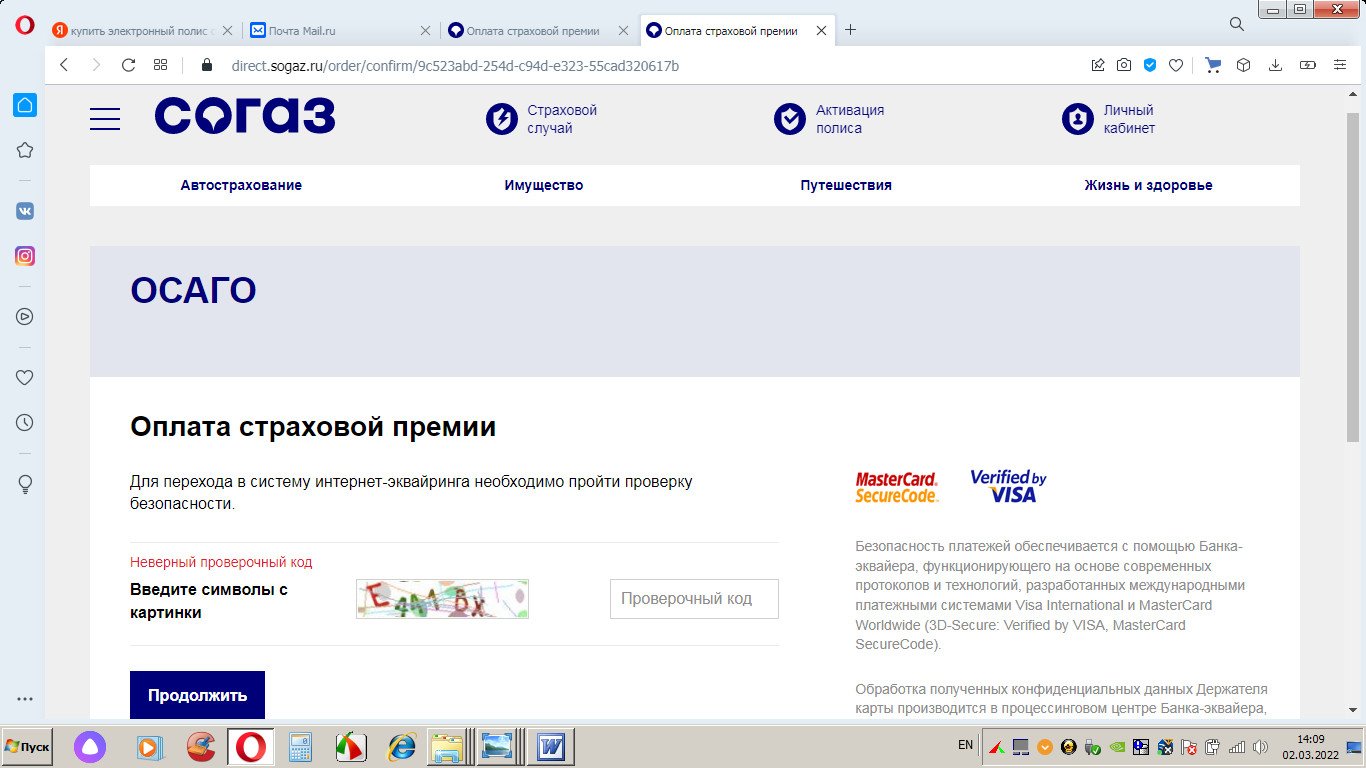Image resolution: width=1366 pixels, height=768 pixels.
Task: Open the Speed Dial grid icon
Action: click(160, 65)
